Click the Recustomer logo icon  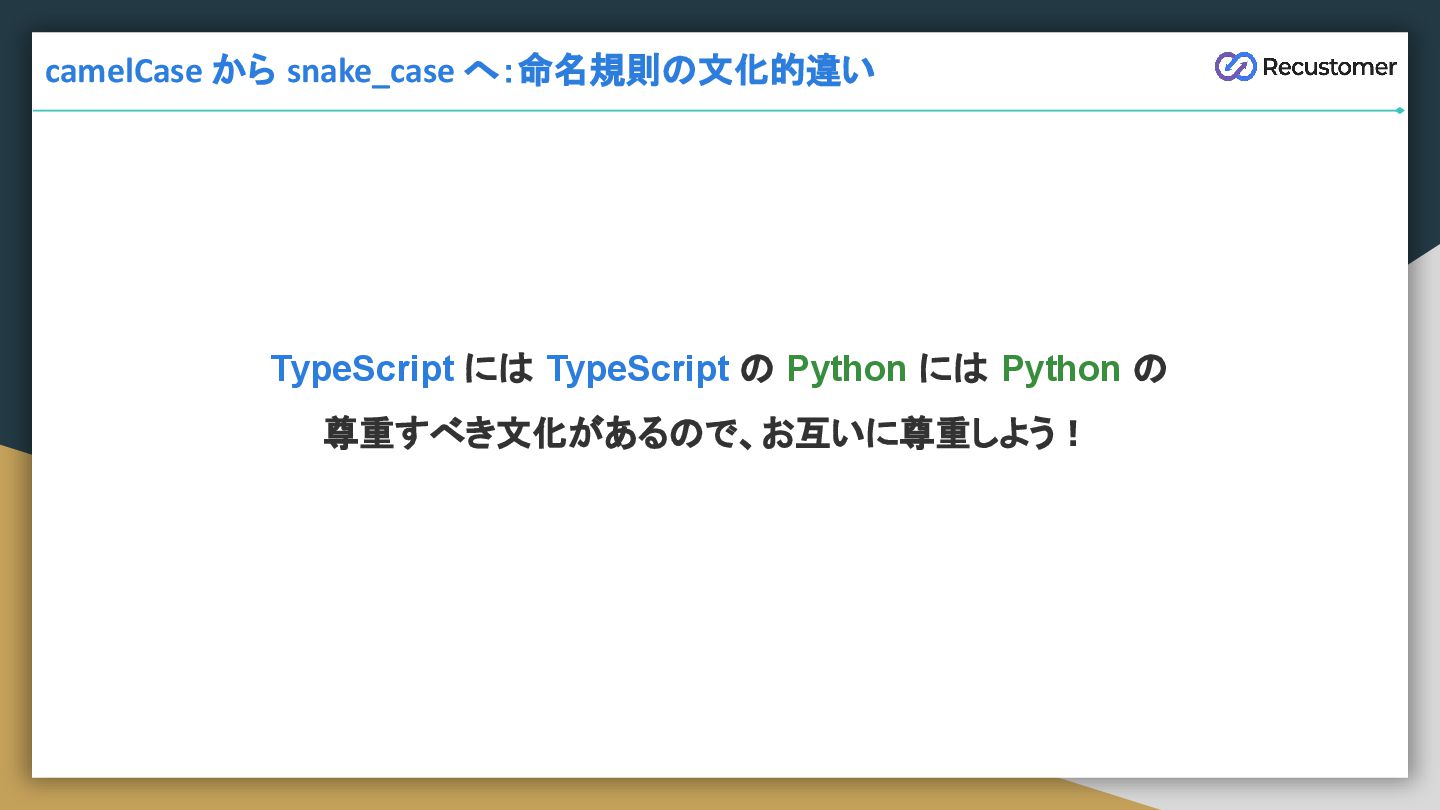1235,67
